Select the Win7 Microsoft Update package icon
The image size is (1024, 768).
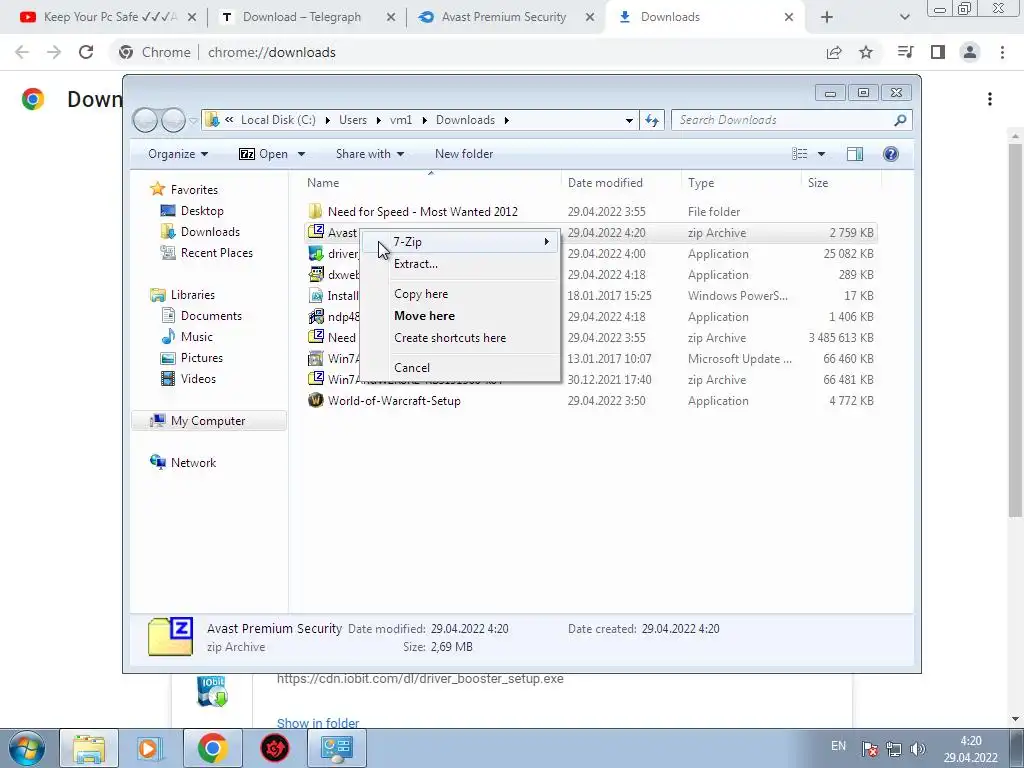pyautogui.click(x=316, y=359)
